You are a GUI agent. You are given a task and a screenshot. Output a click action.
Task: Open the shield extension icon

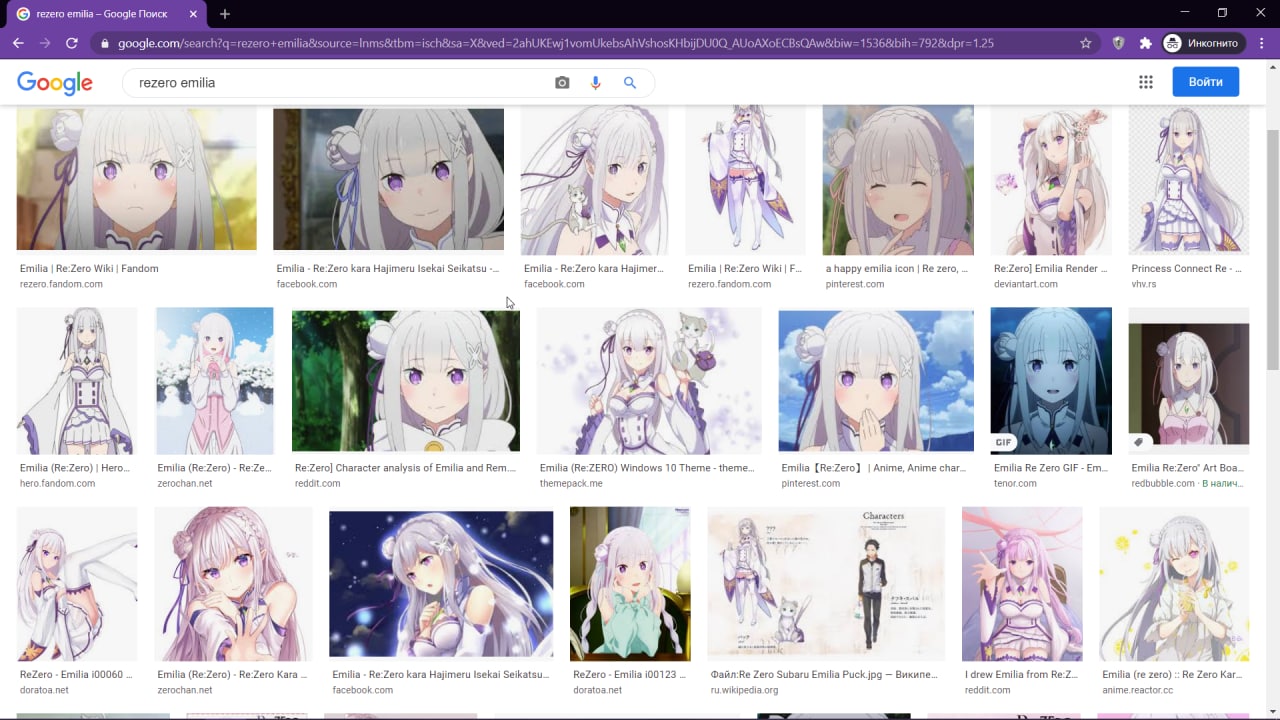pos(1120,43)
